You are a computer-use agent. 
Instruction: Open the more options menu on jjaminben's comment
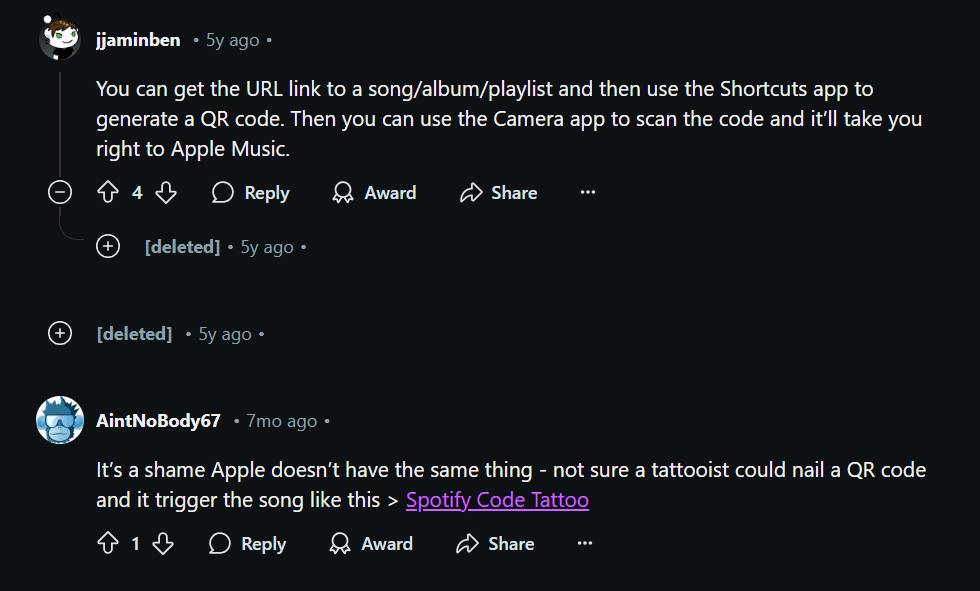point(588,192)
